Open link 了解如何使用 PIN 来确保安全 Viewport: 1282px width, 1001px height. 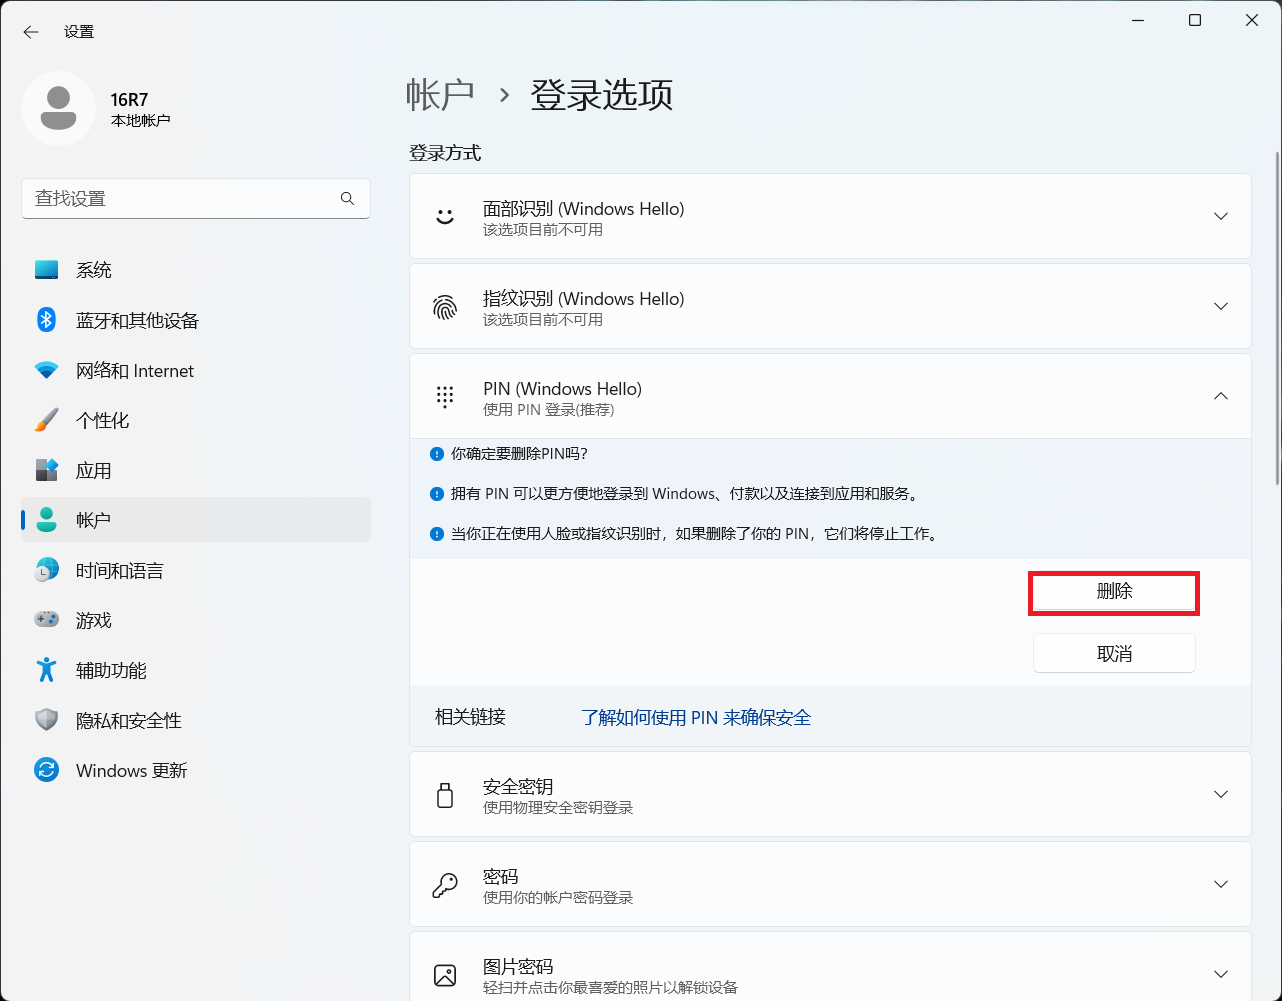695,717
